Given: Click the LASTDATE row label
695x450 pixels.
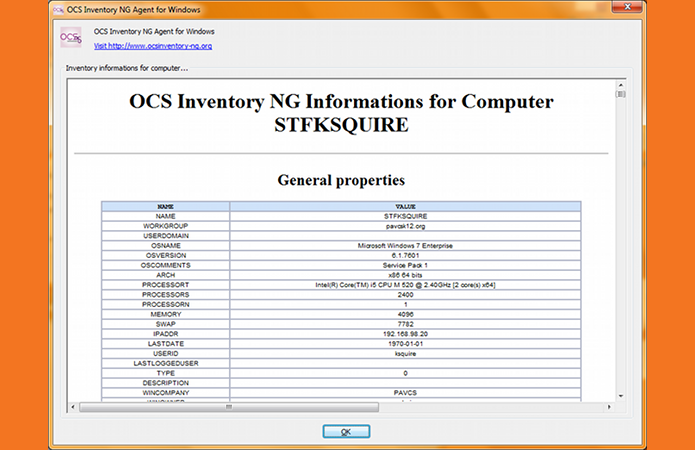Looking at the screenshot, I should coord(165,344).
